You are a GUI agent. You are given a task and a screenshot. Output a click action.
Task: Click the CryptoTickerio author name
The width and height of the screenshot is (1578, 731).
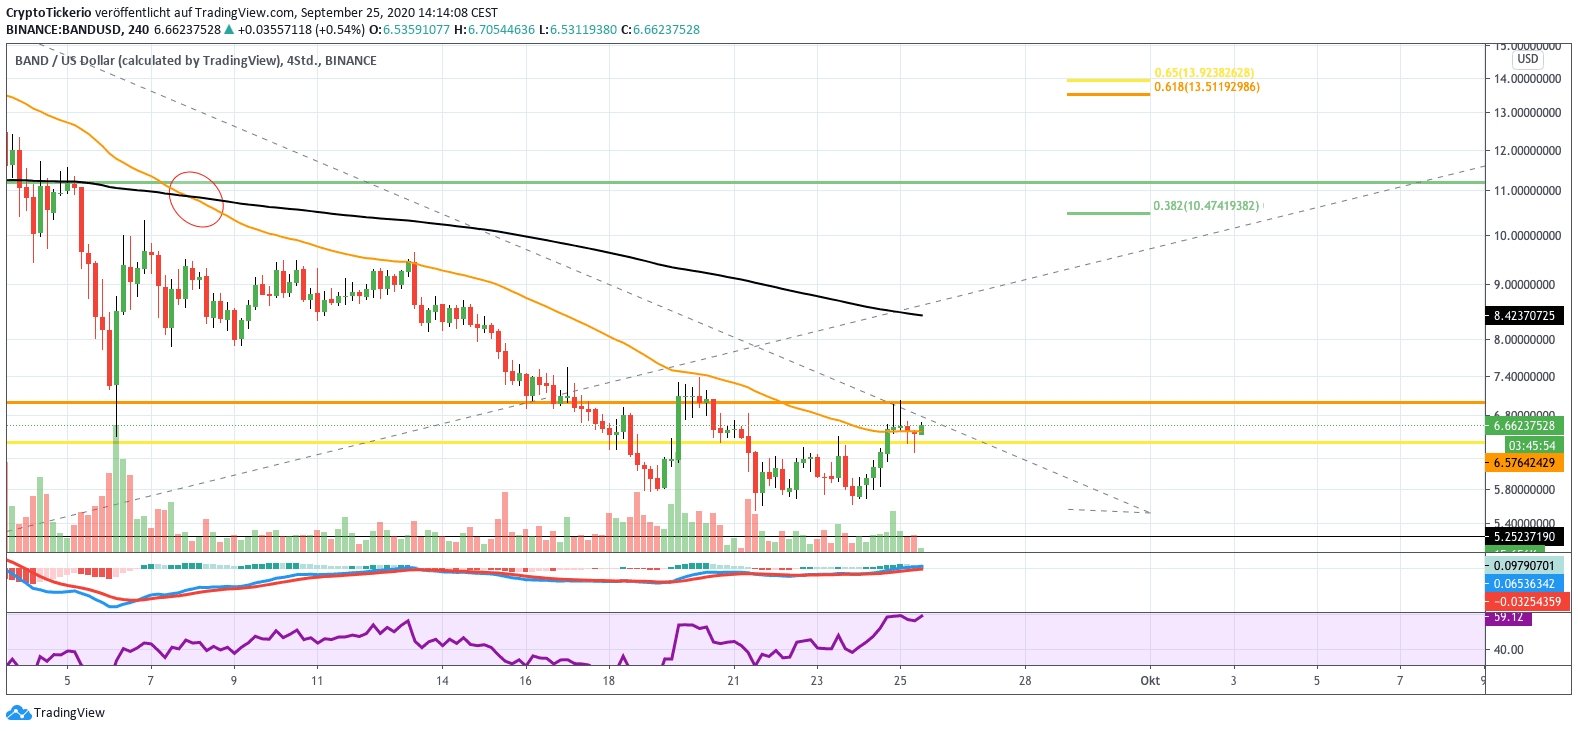48,13
